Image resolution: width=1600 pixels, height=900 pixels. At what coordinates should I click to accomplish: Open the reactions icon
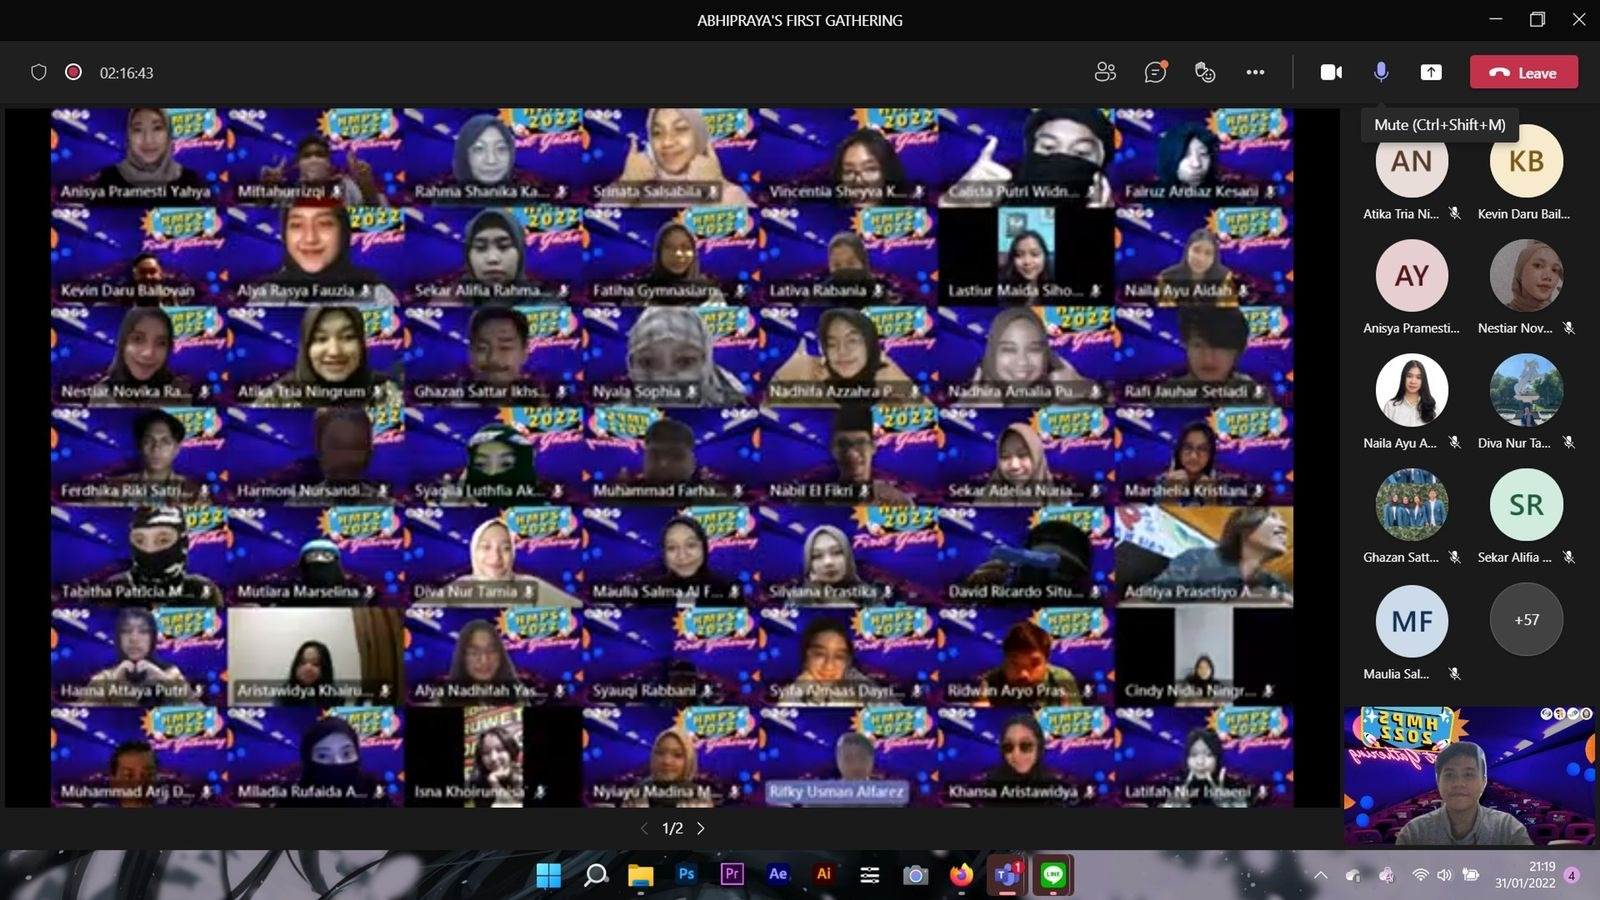(1205, 72)
